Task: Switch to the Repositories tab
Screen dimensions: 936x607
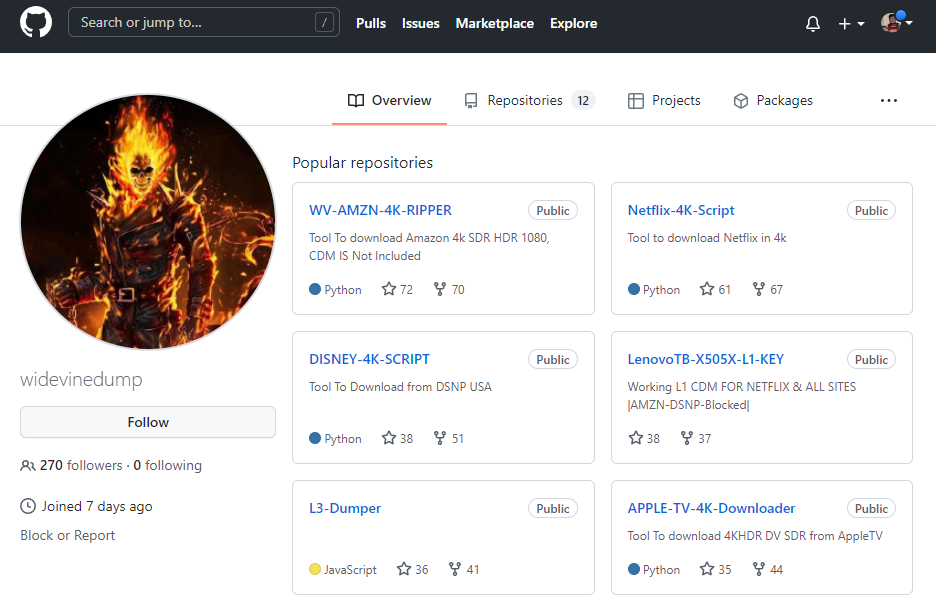Action: pyautogui.click(x=530, y=100)
